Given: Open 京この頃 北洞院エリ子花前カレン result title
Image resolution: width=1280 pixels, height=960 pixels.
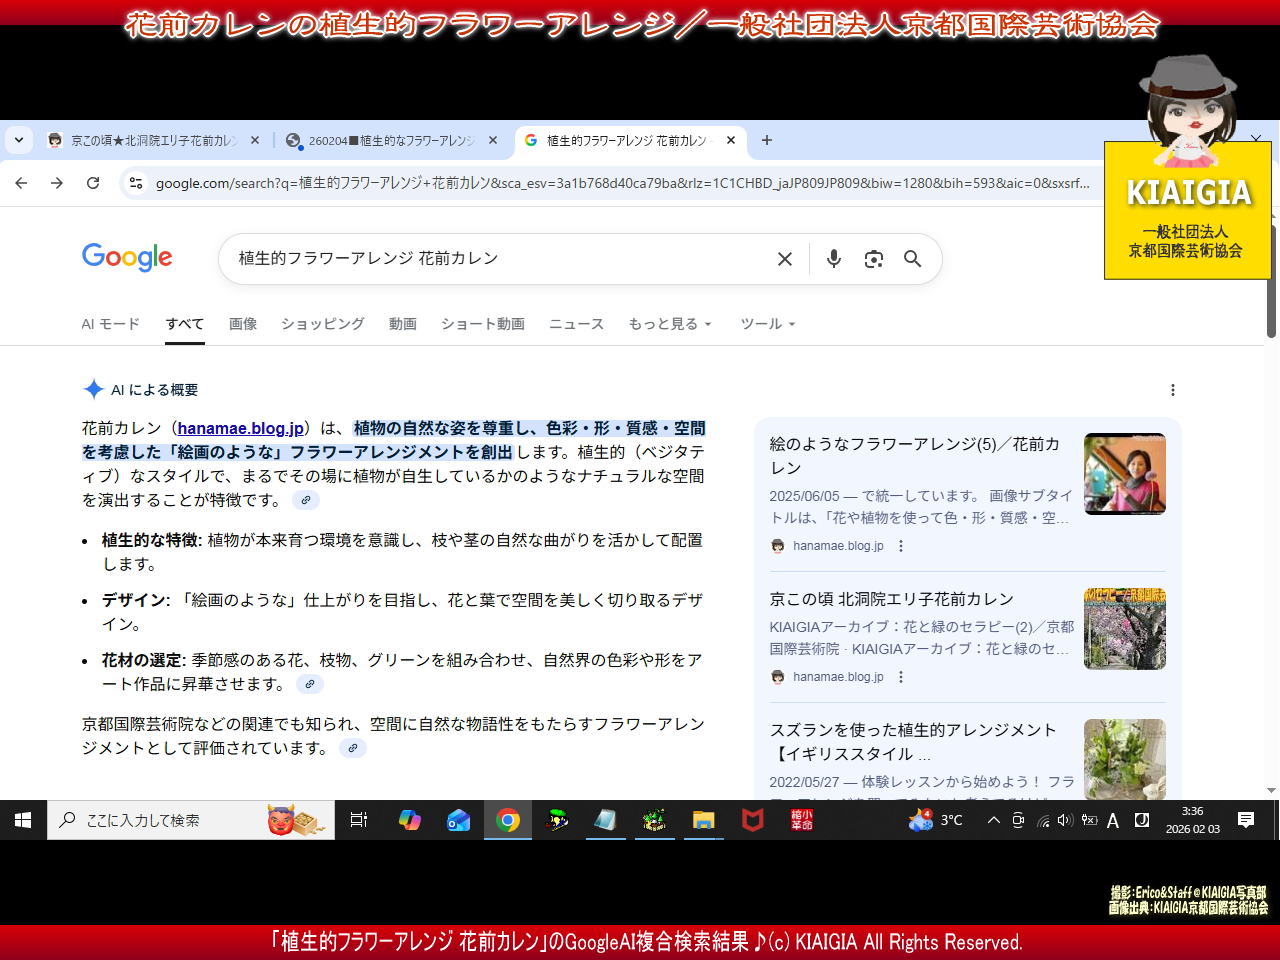Looking at the screenshot, I should coord(892,599).
